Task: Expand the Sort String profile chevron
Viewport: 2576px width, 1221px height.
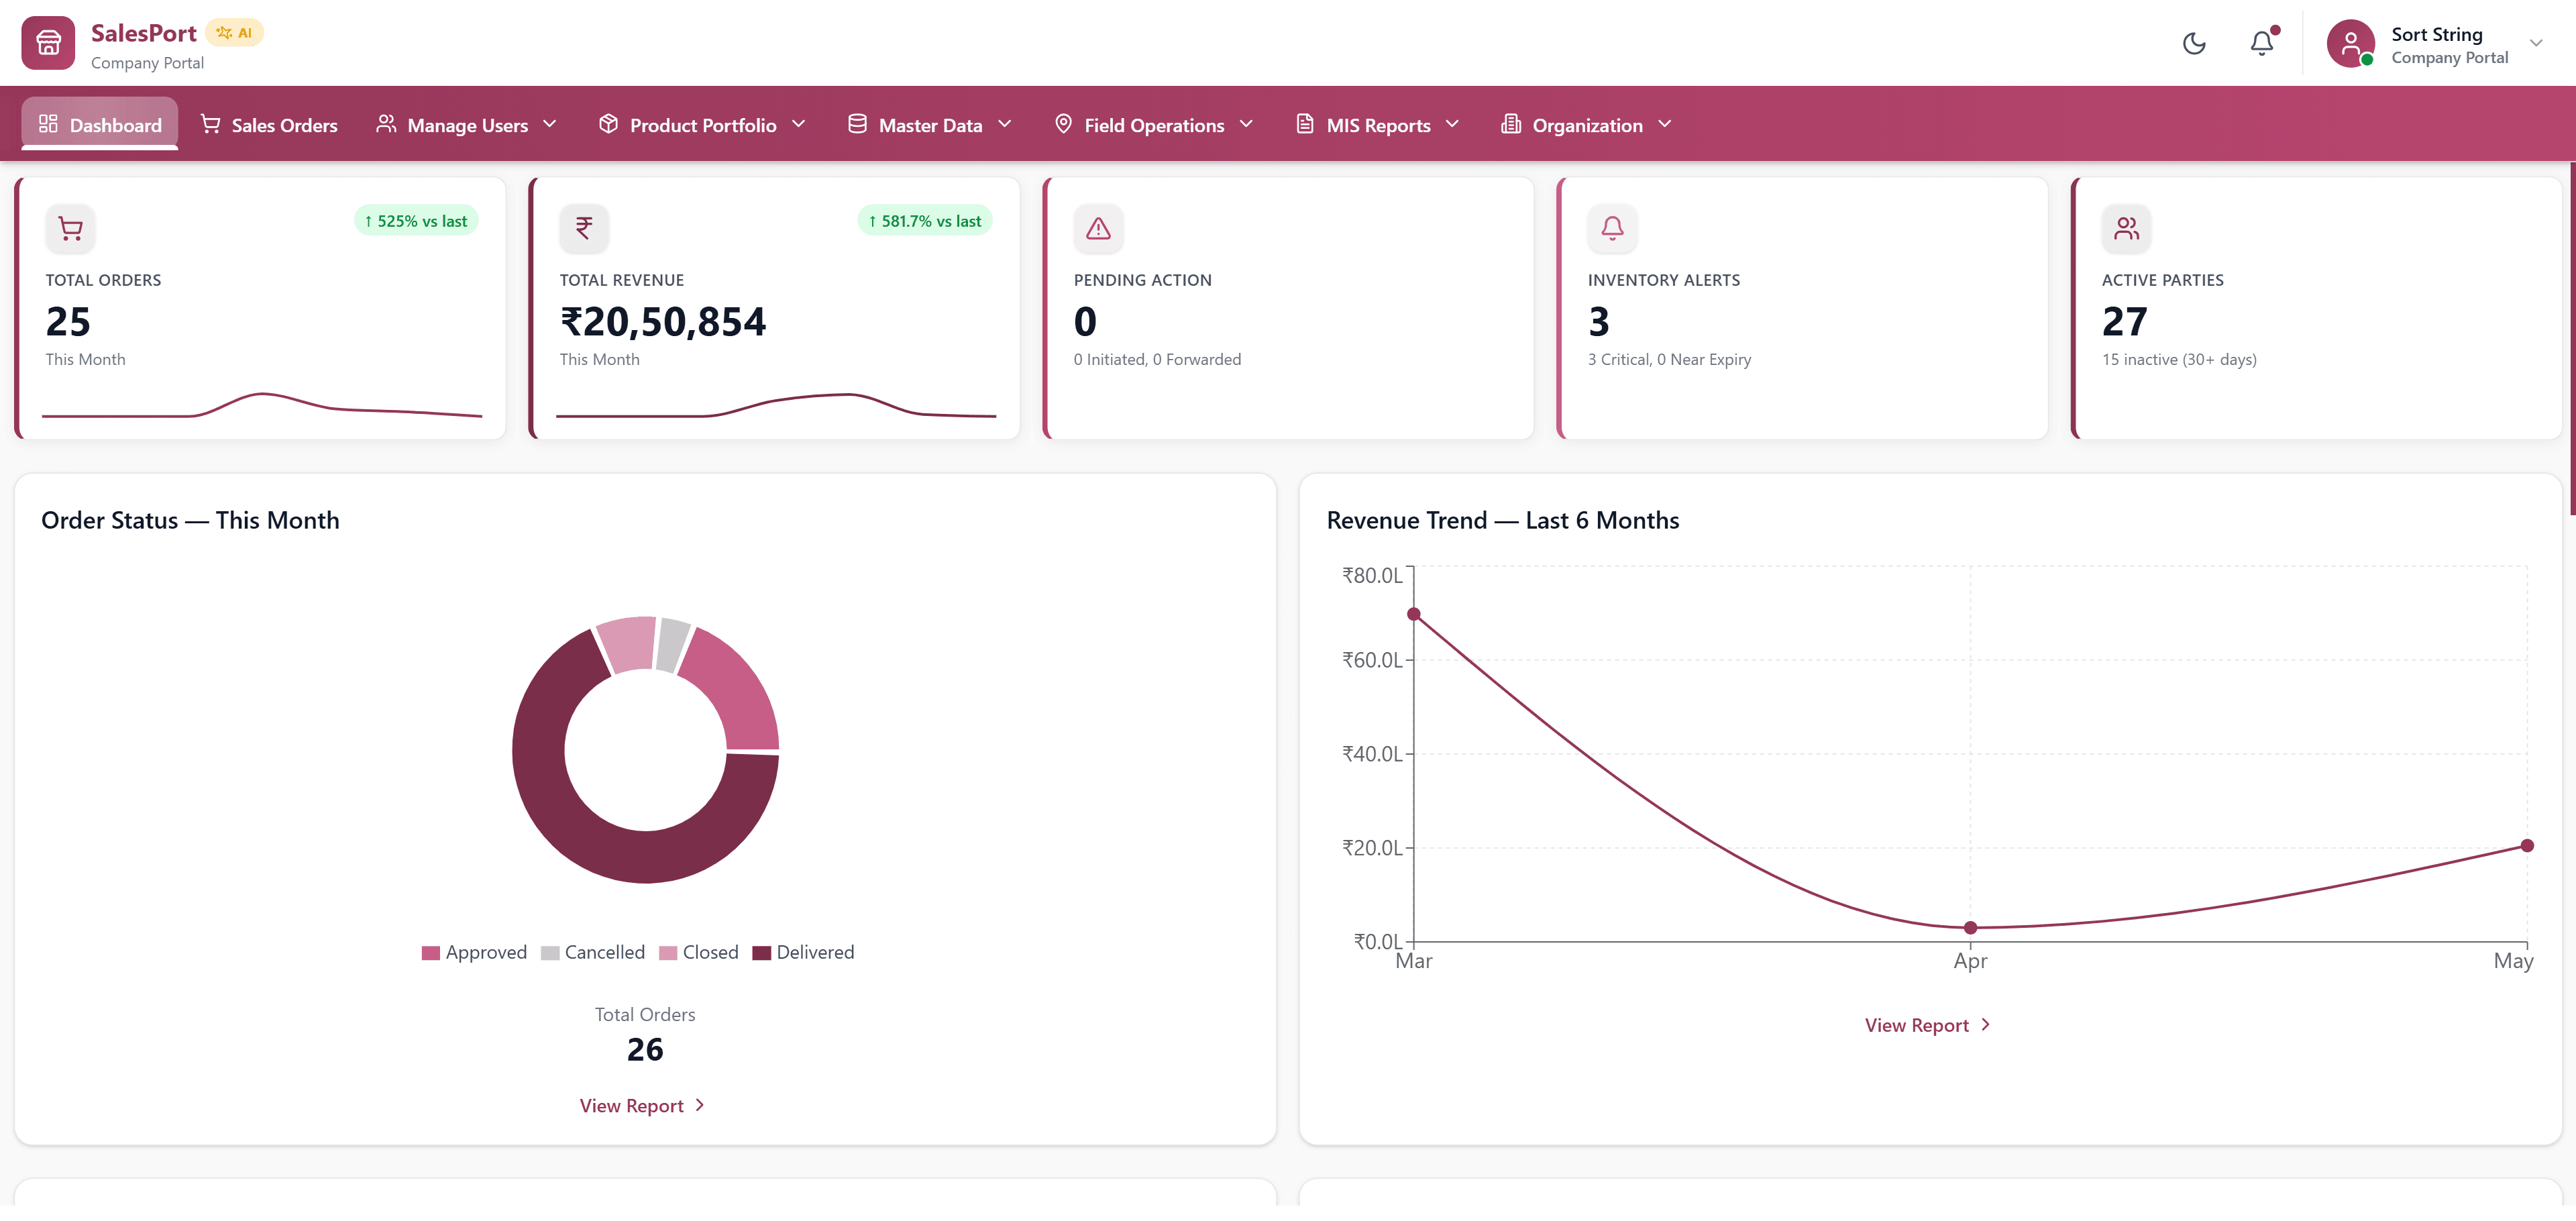Action: [2536, 43]
